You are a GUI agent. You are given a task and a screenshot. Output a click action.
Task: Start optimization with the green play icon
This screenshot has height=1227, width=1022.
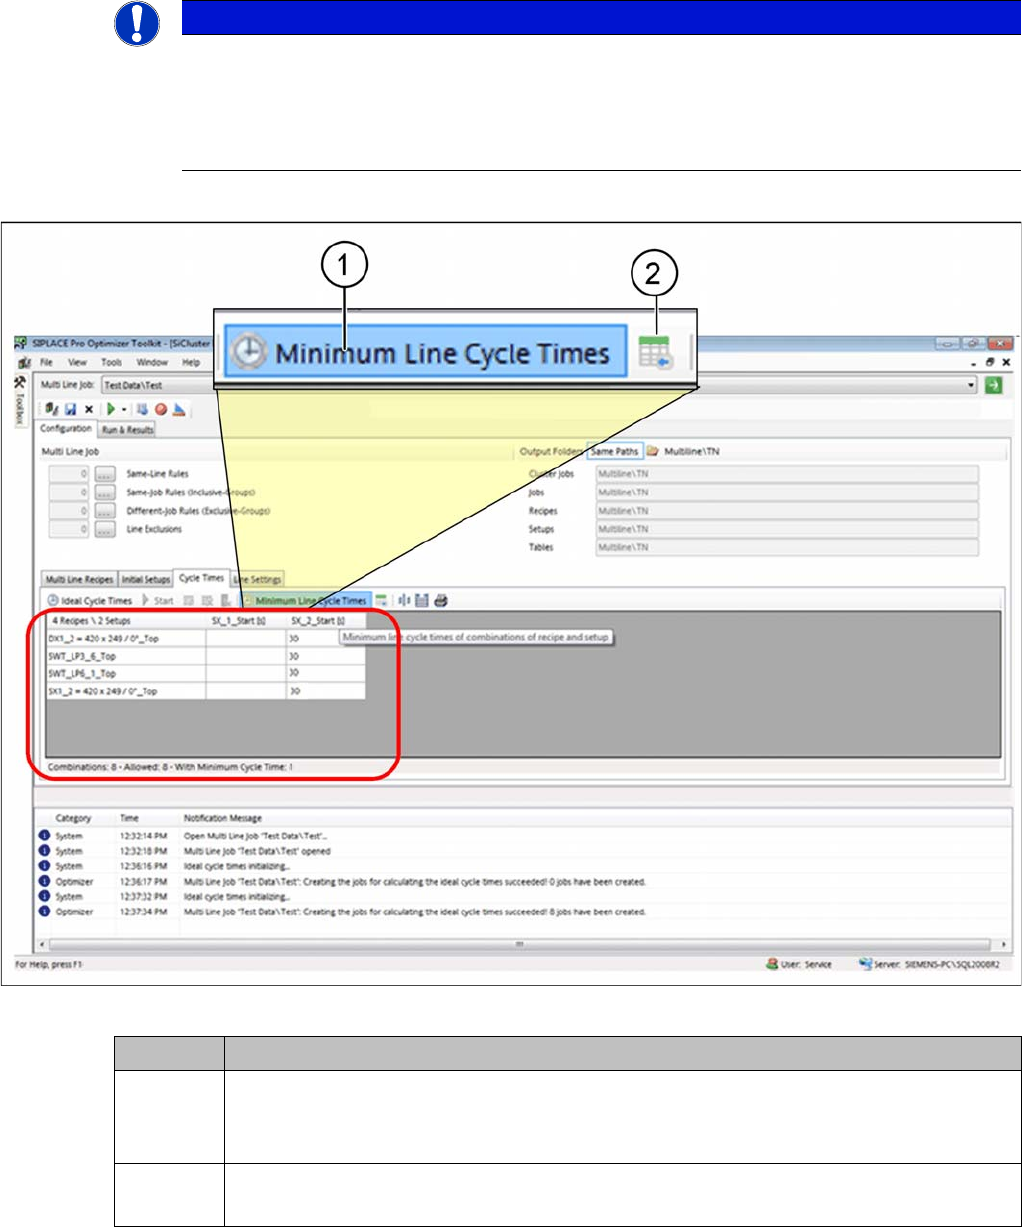coord(111,409)
